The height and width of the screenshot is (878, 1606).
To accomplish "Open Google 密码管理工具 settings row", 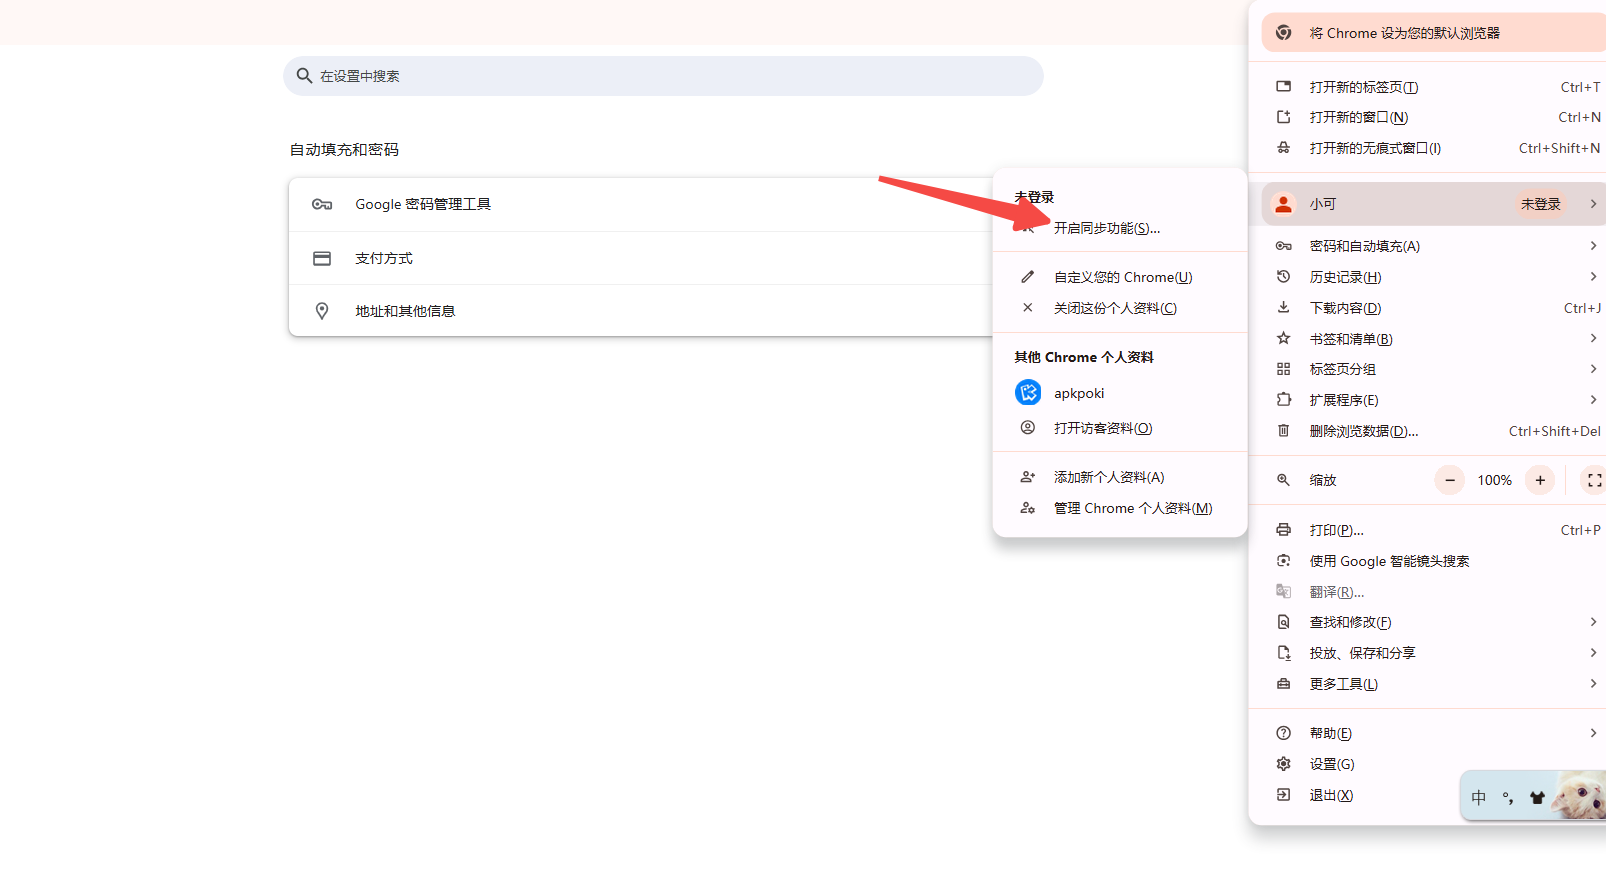I will [640, 204].
